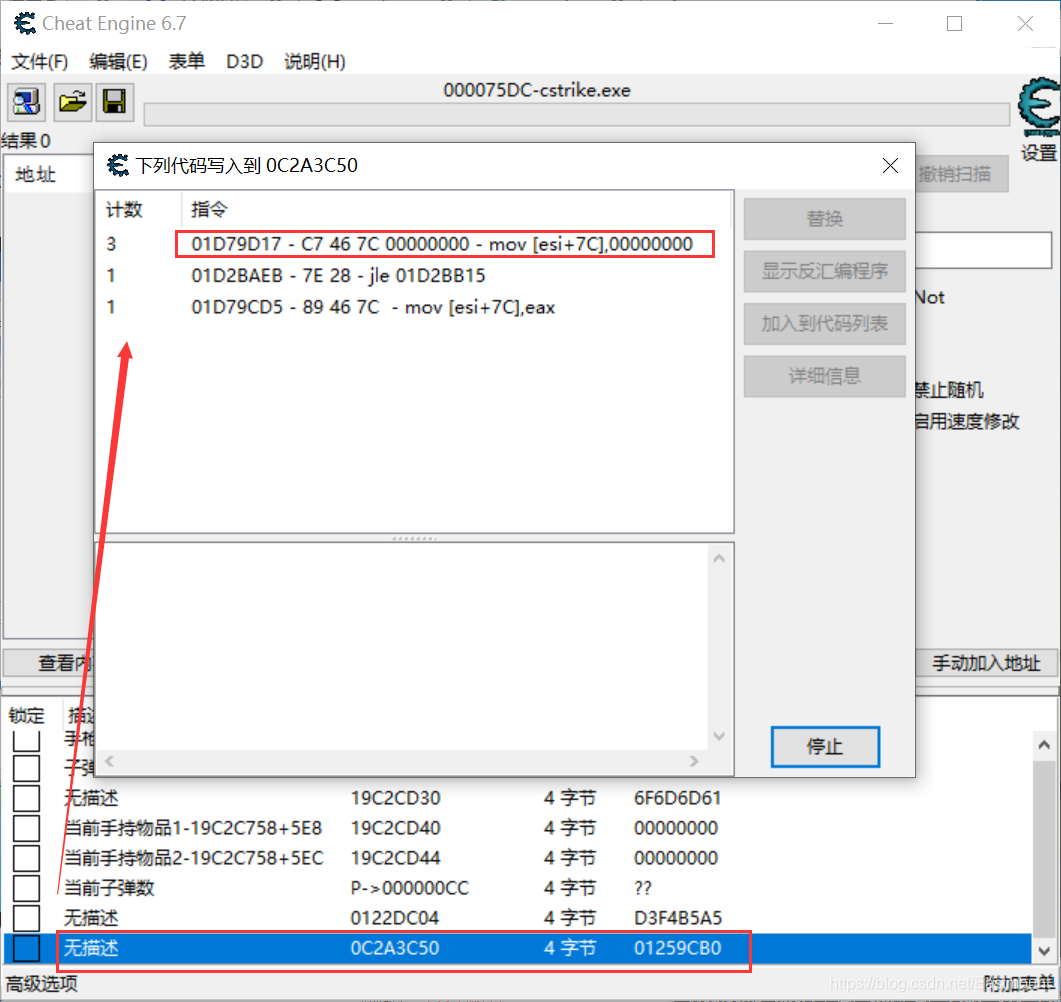Open the 说明(H) menu
Screen dimensions: 1061x1002
[x=315, y=62]
